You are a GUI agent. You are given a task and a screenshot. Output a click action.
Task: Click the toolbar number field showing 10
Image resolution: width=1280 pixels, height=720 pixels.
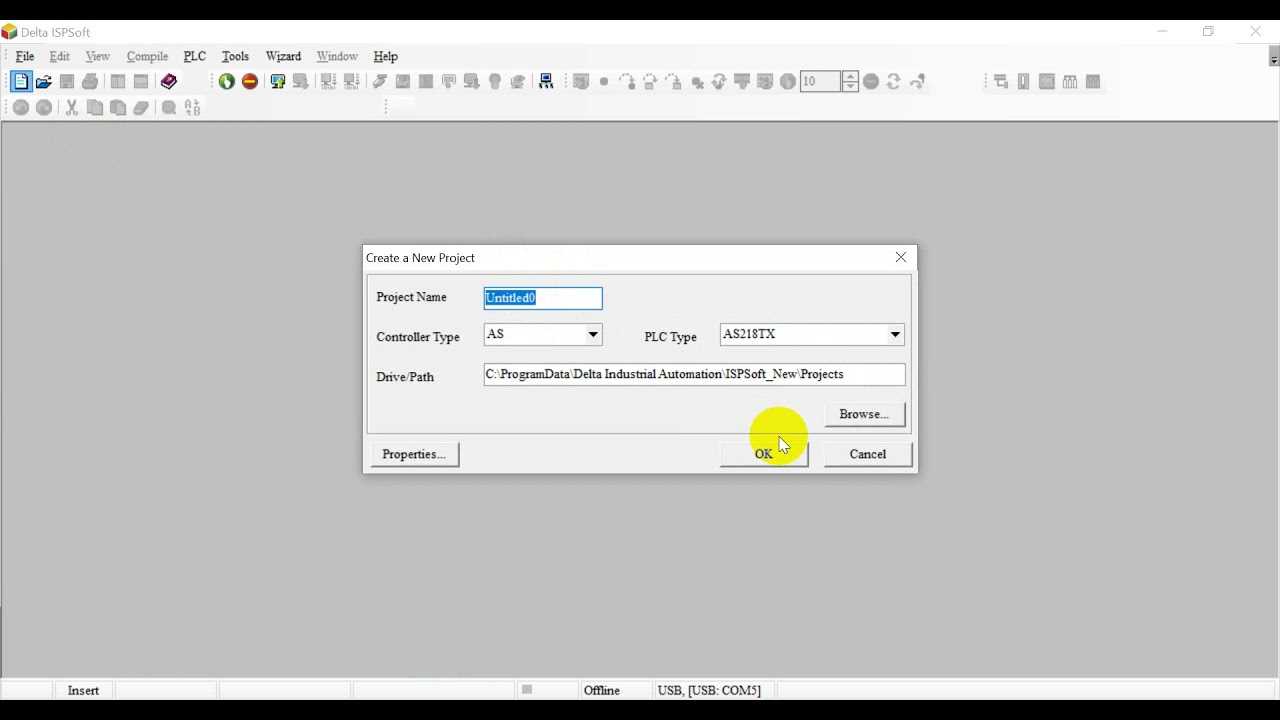click(x=820, y=82)
